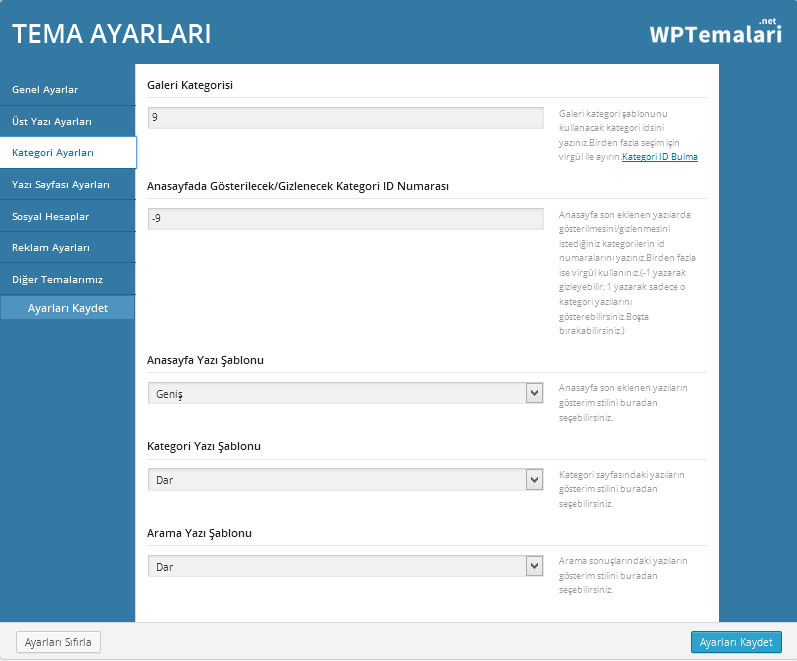
Task: Click the Anasayfada Gösterilecek/Gizlenecek Kategori ID Numarası heading
Action: click(298, 186)
